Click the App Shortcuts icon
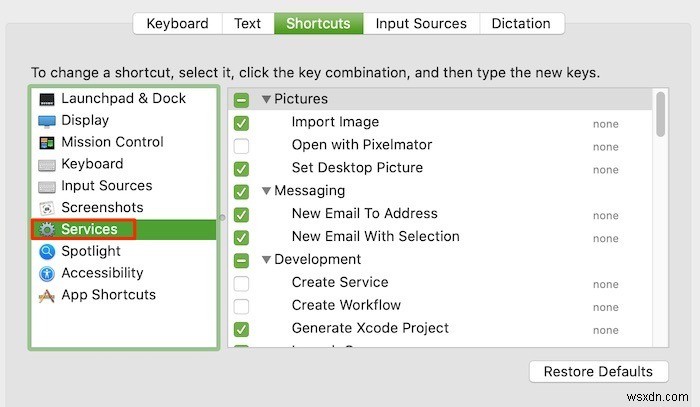Screen dimensions: 700x407 point(47,296)
